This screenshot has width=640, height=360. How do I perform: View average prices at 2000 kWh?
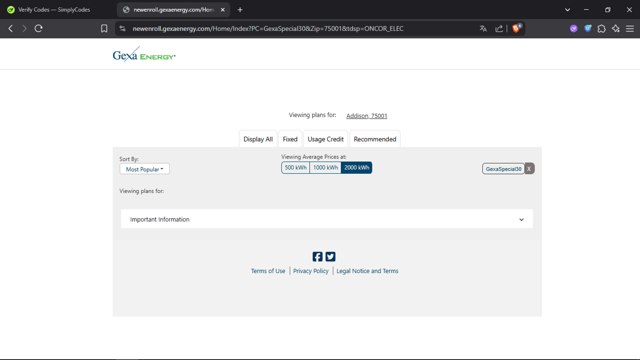tap(356, 168)
